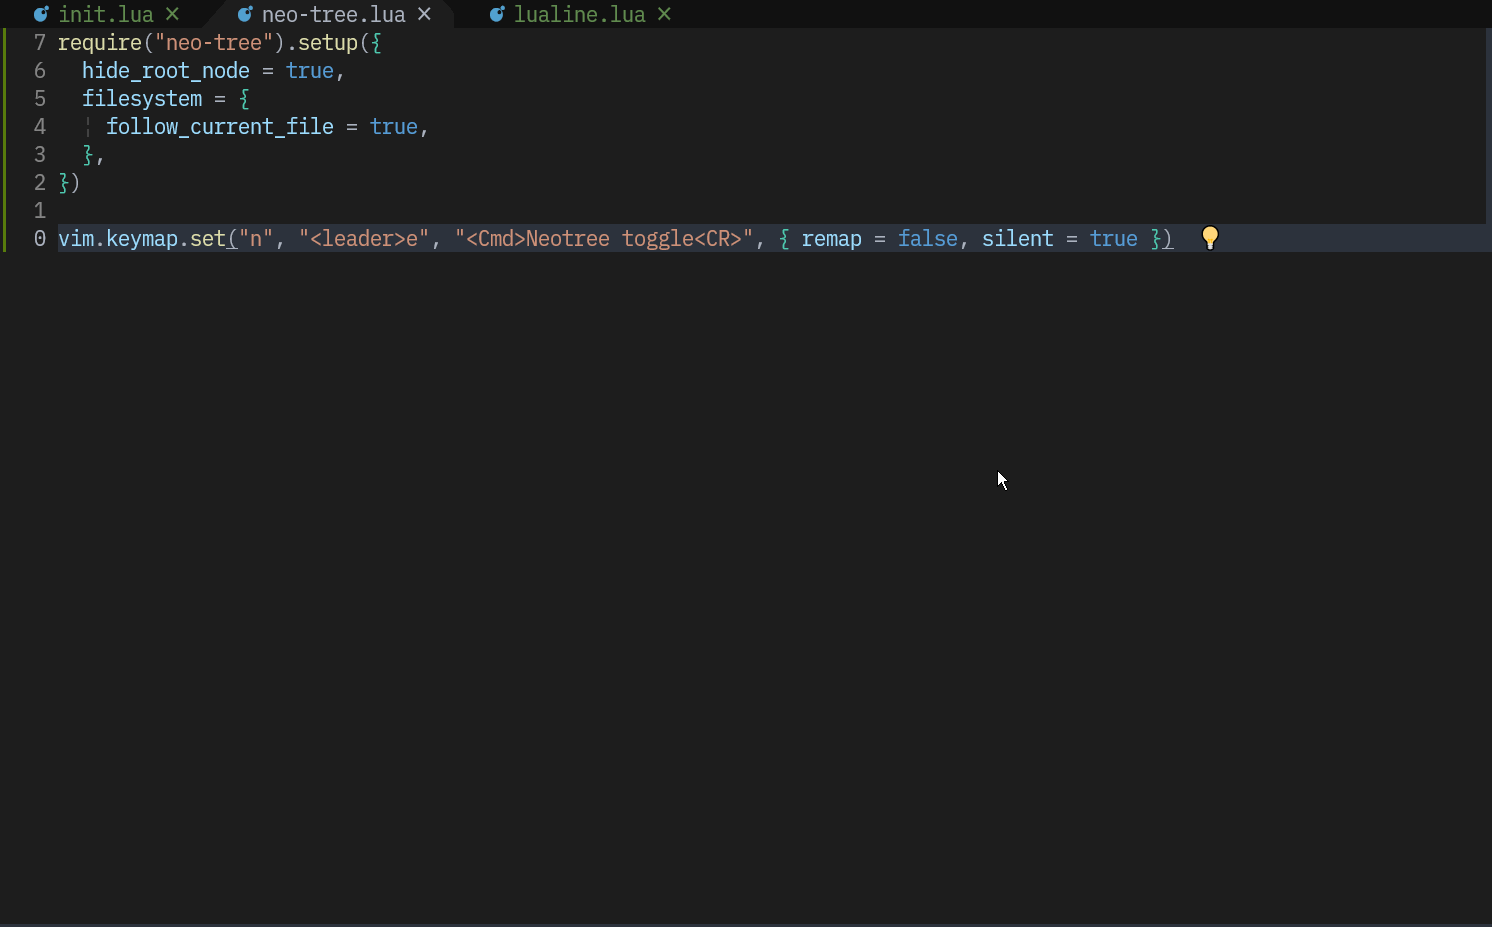Click the Lua icon on lualine.lua tab
The image size is (1492, 927).
coord(497,15)
